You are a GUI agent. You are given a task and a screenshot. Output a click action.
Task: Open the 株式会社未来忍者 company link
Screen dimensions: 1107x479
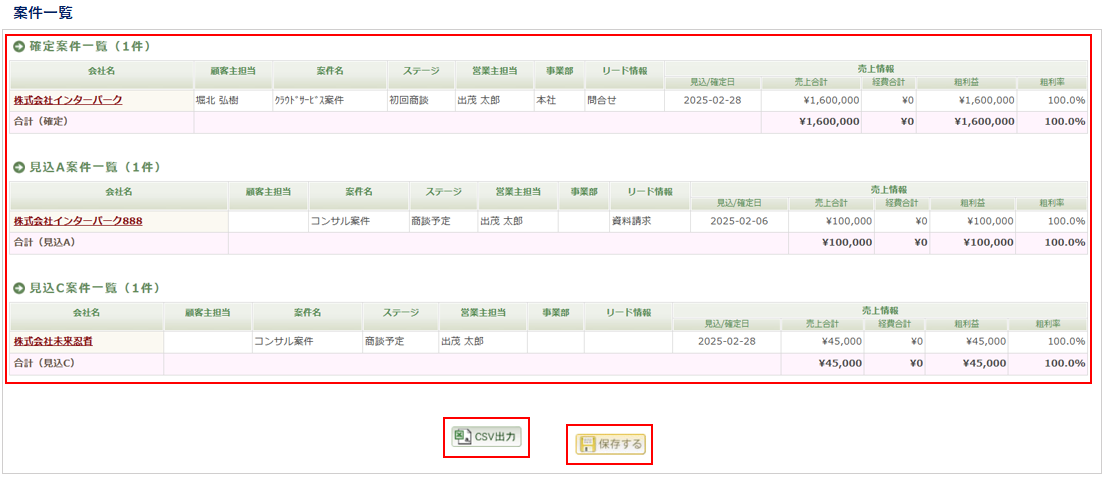click(x=53, y=342)
